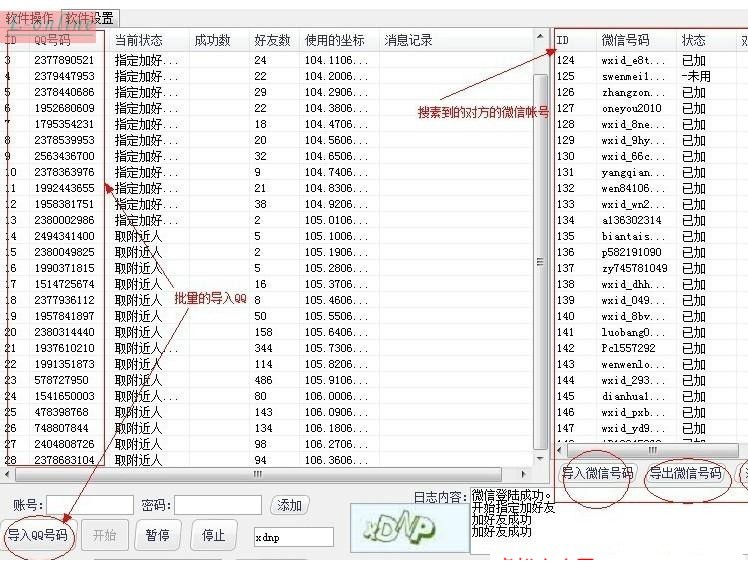The width and height of the screenshot is (748, 583).
Task: Export with 导出微信号码 button
Action: click(686, 473)
